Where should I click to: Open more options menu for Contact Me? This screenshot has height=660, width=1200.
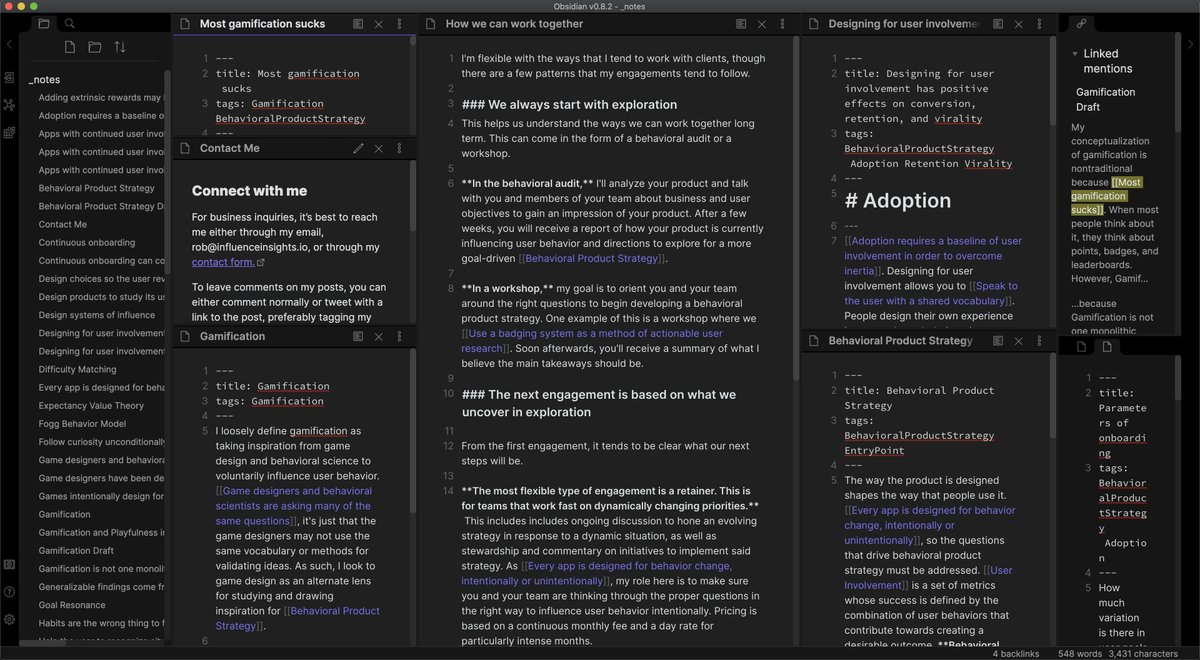click(x=399, y=148)
